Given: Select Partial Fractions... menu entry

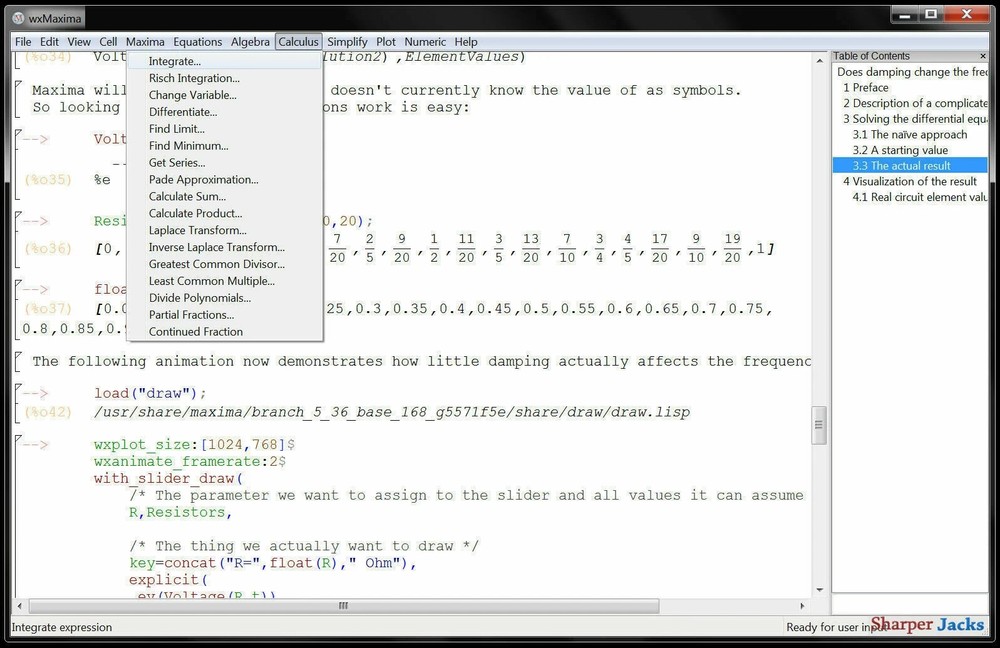Looking at the screenshot, I should 224,314.
